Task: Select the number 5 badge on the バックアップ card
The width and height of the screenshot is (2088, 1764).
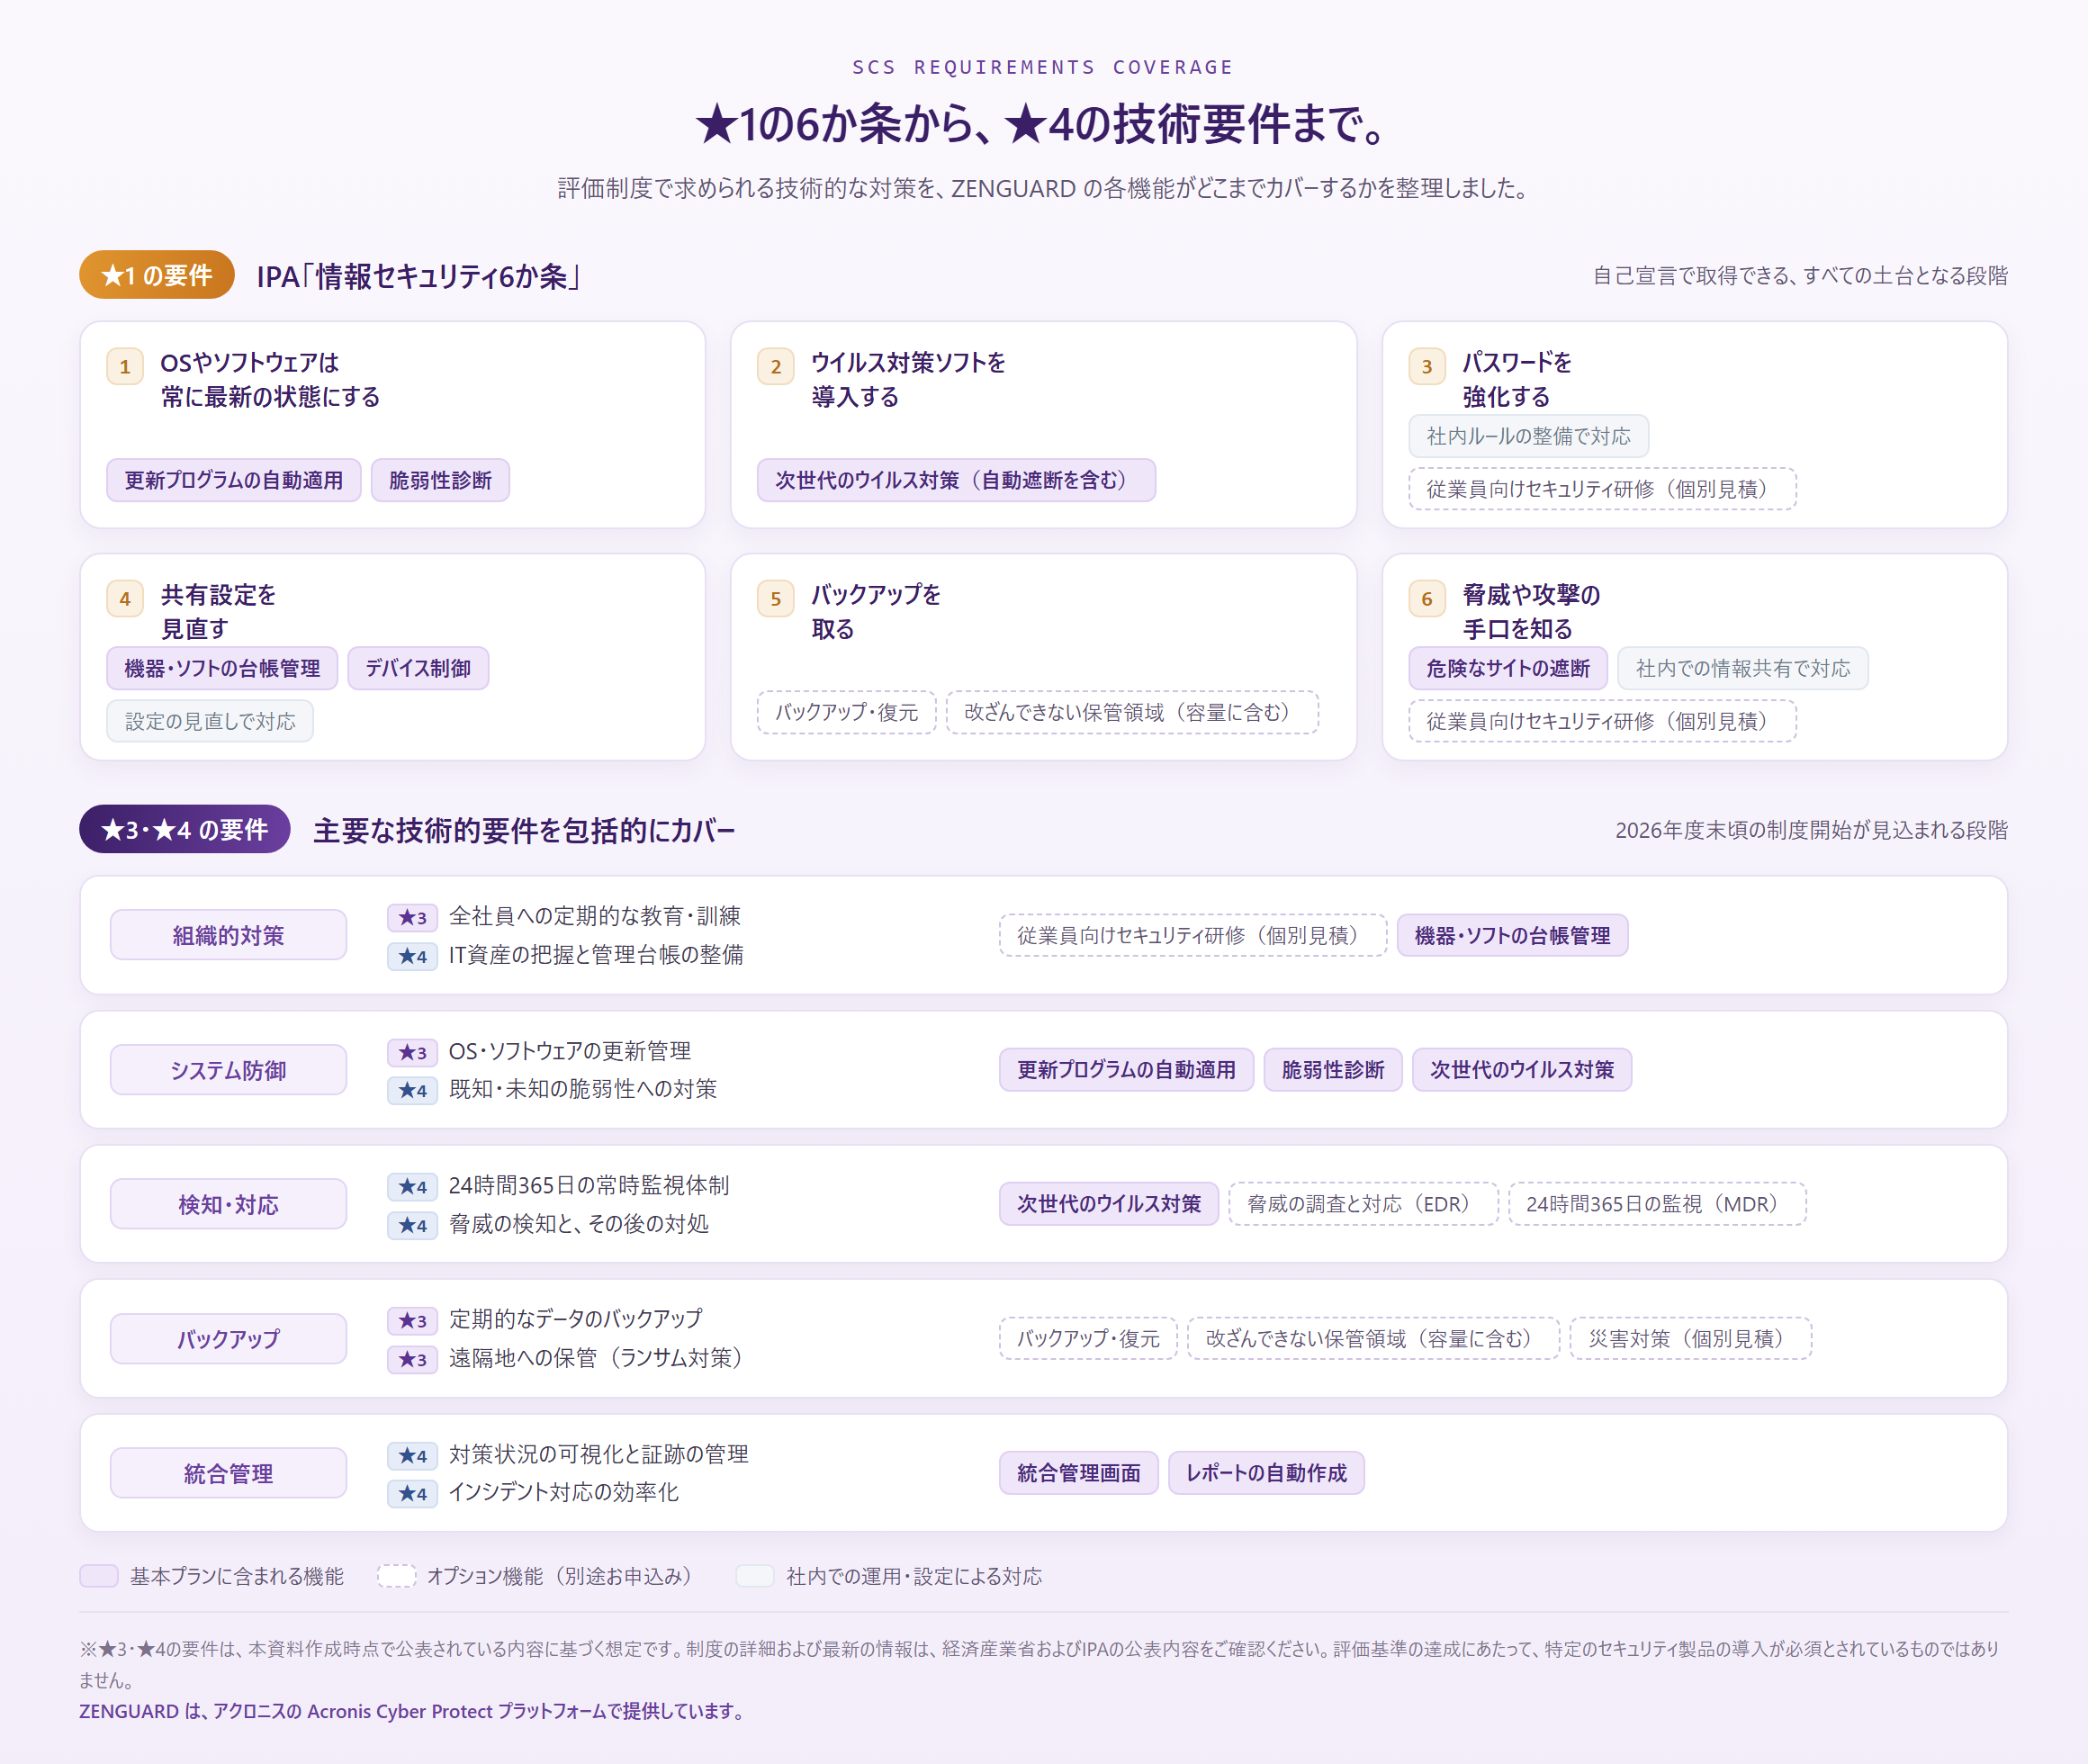Action: point(776,598)
